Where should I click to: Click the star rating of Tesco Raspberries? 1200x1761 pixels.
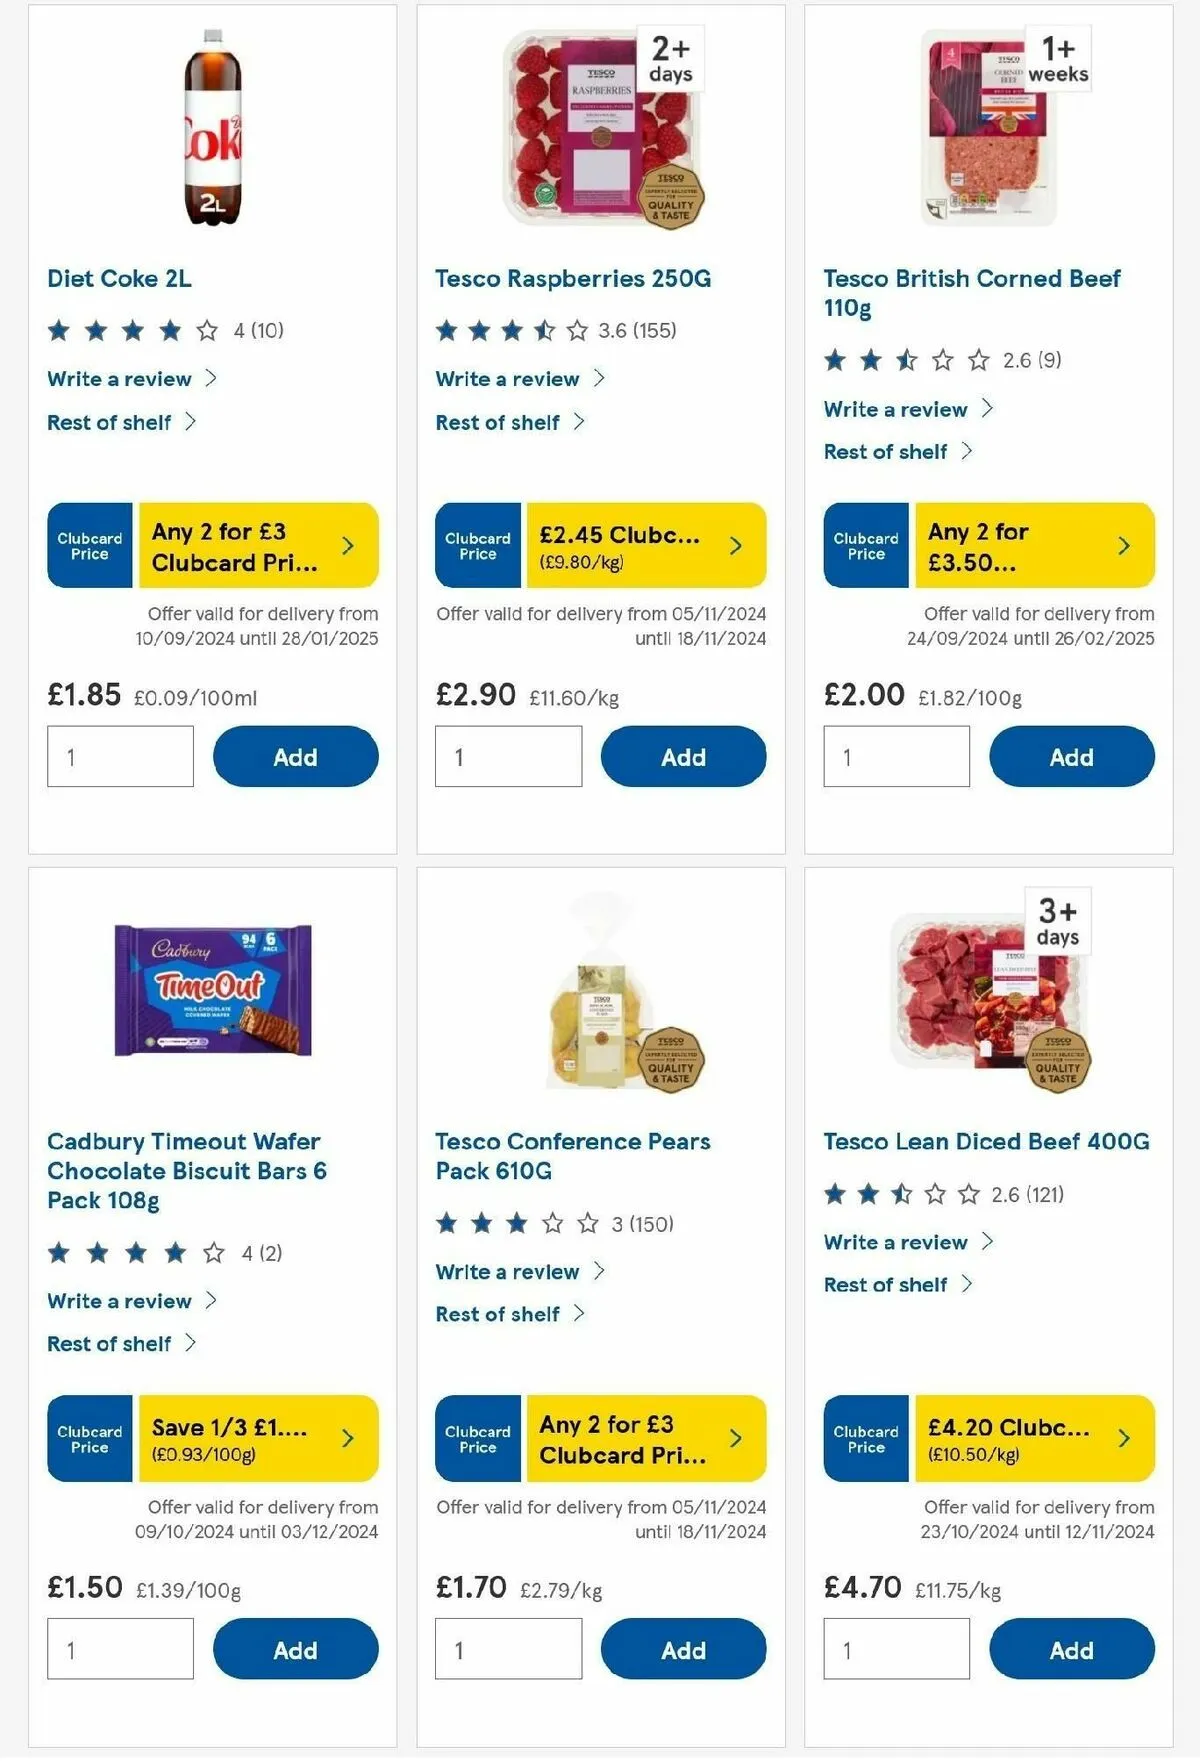tap(512, 330)
